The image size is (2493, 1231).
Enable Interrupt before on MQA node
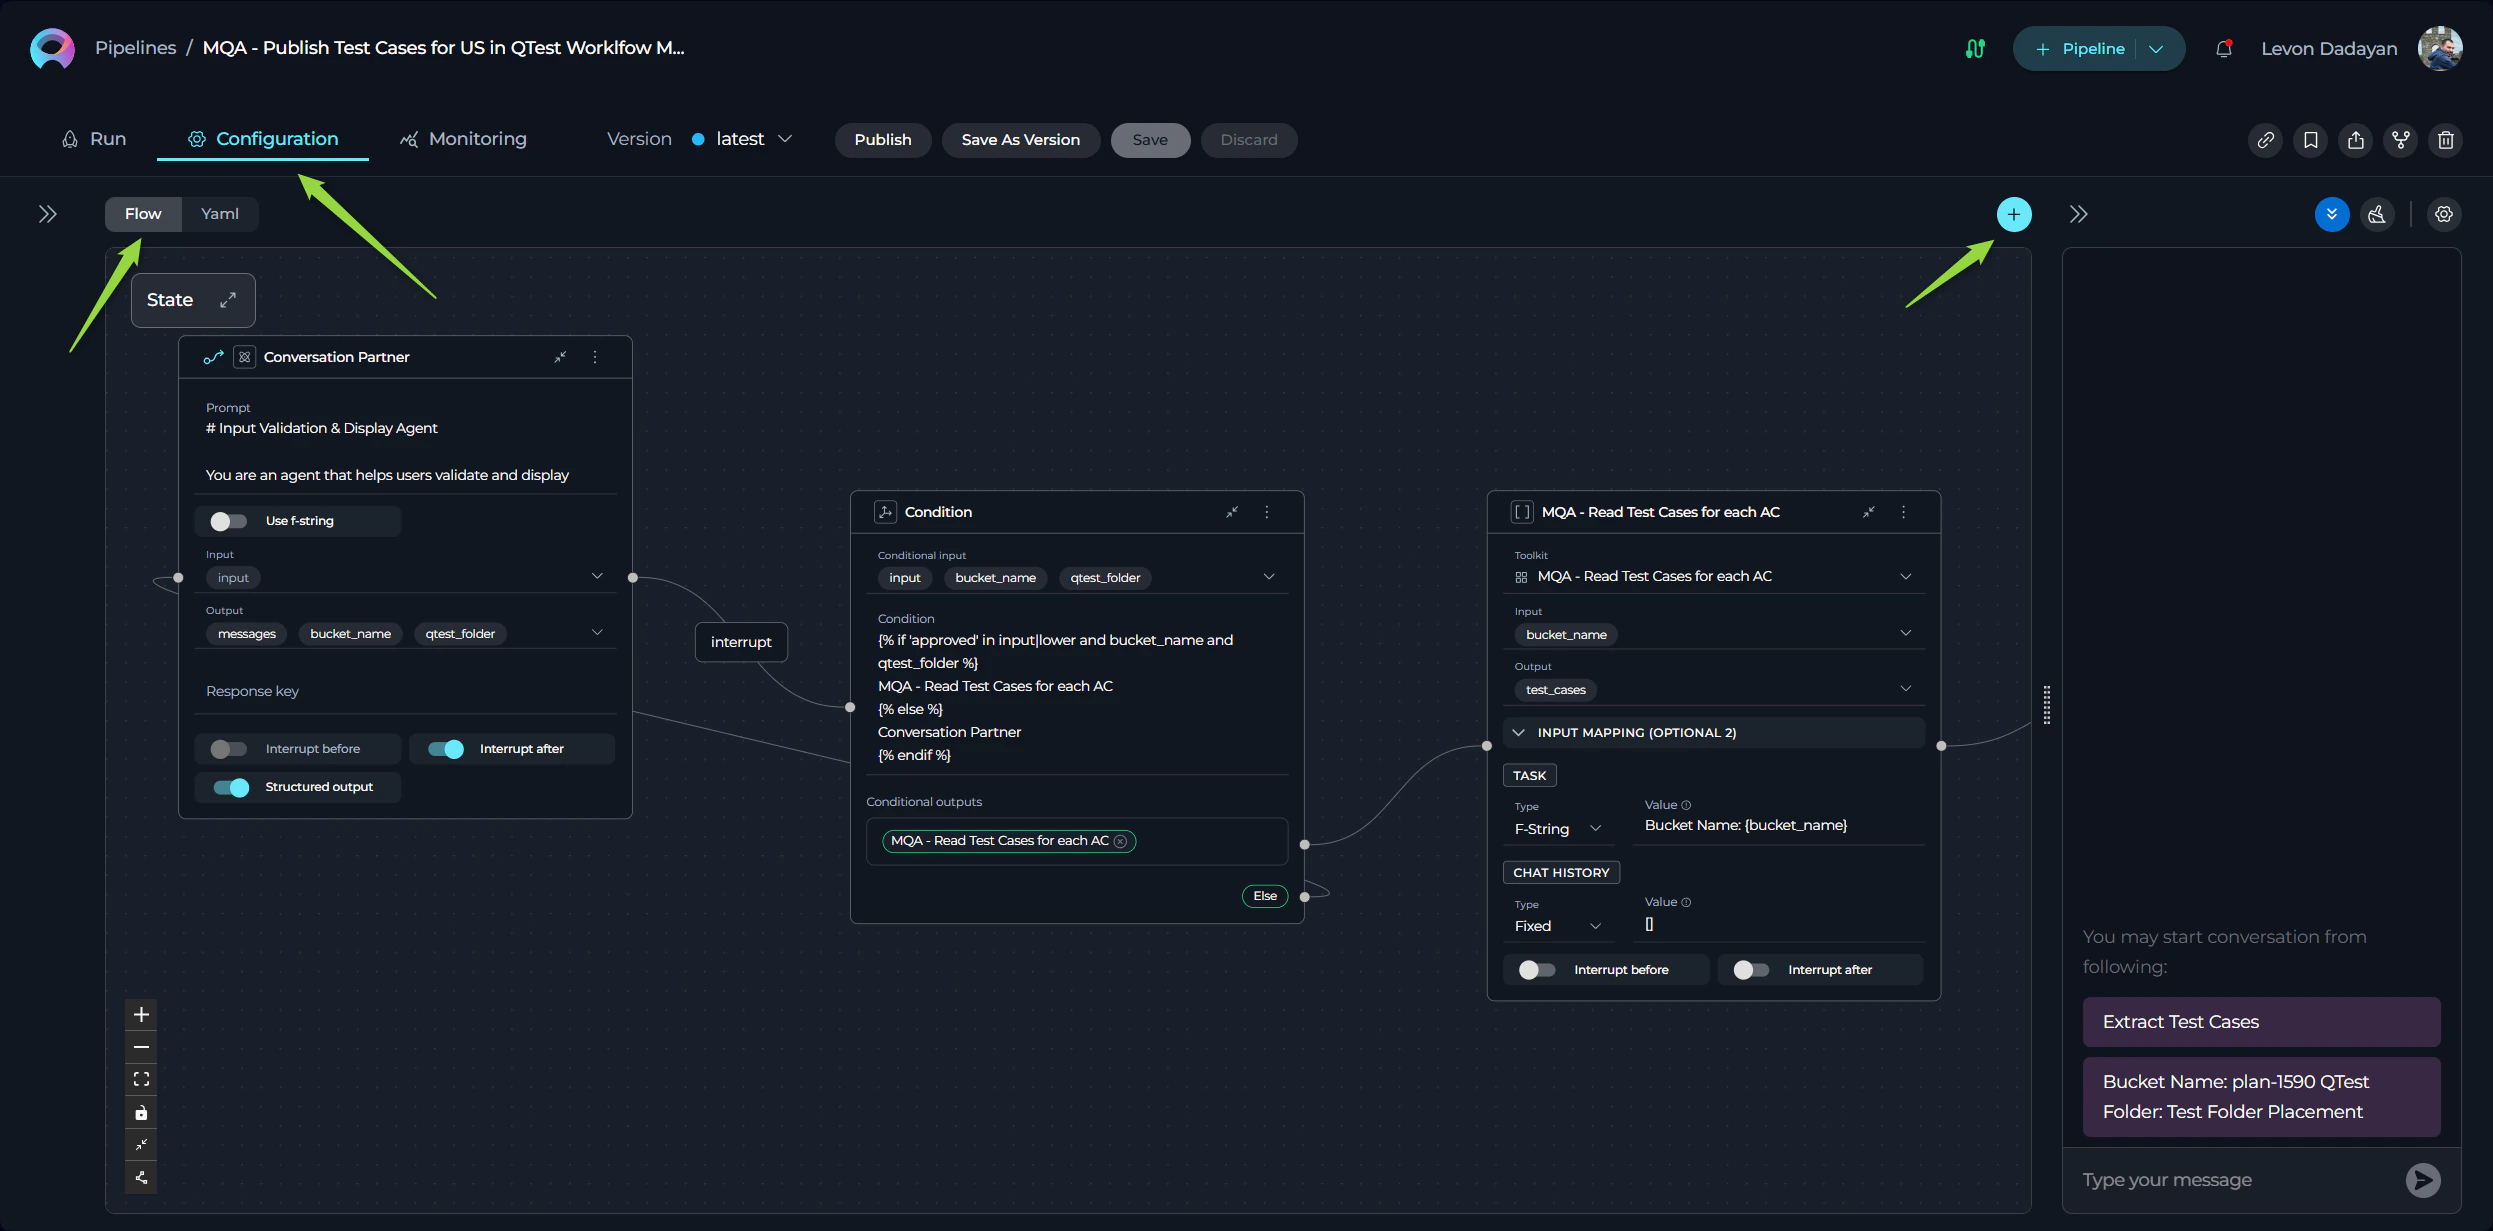tap(1536, 969)
